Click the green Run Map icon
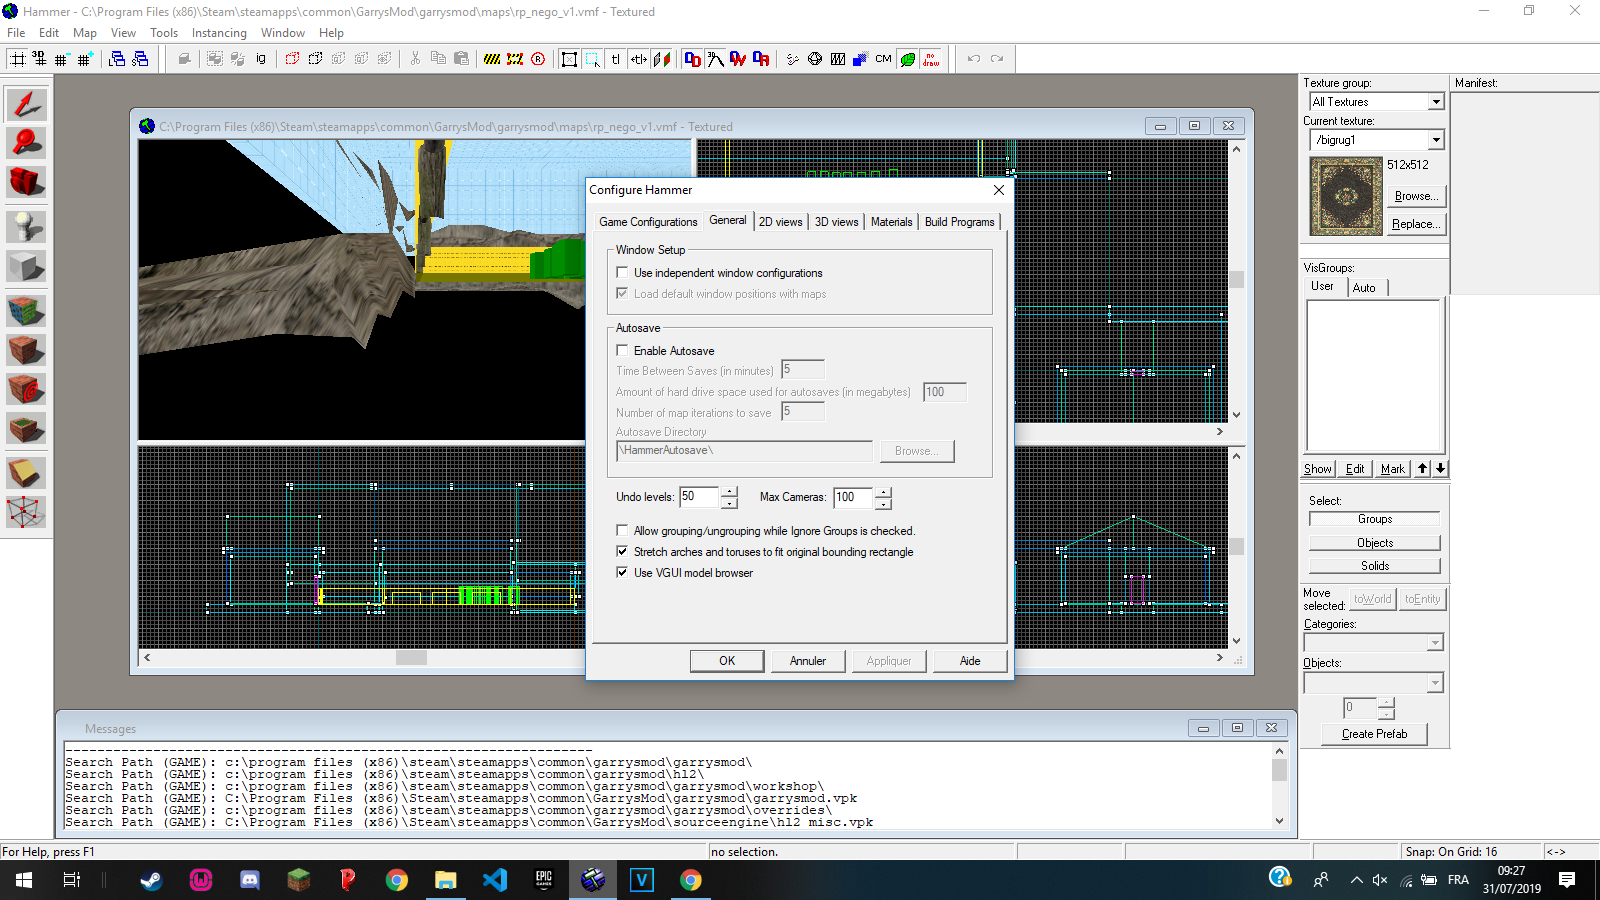The image size is (1600, 900). pyautogui.click(x=908, y=59)
